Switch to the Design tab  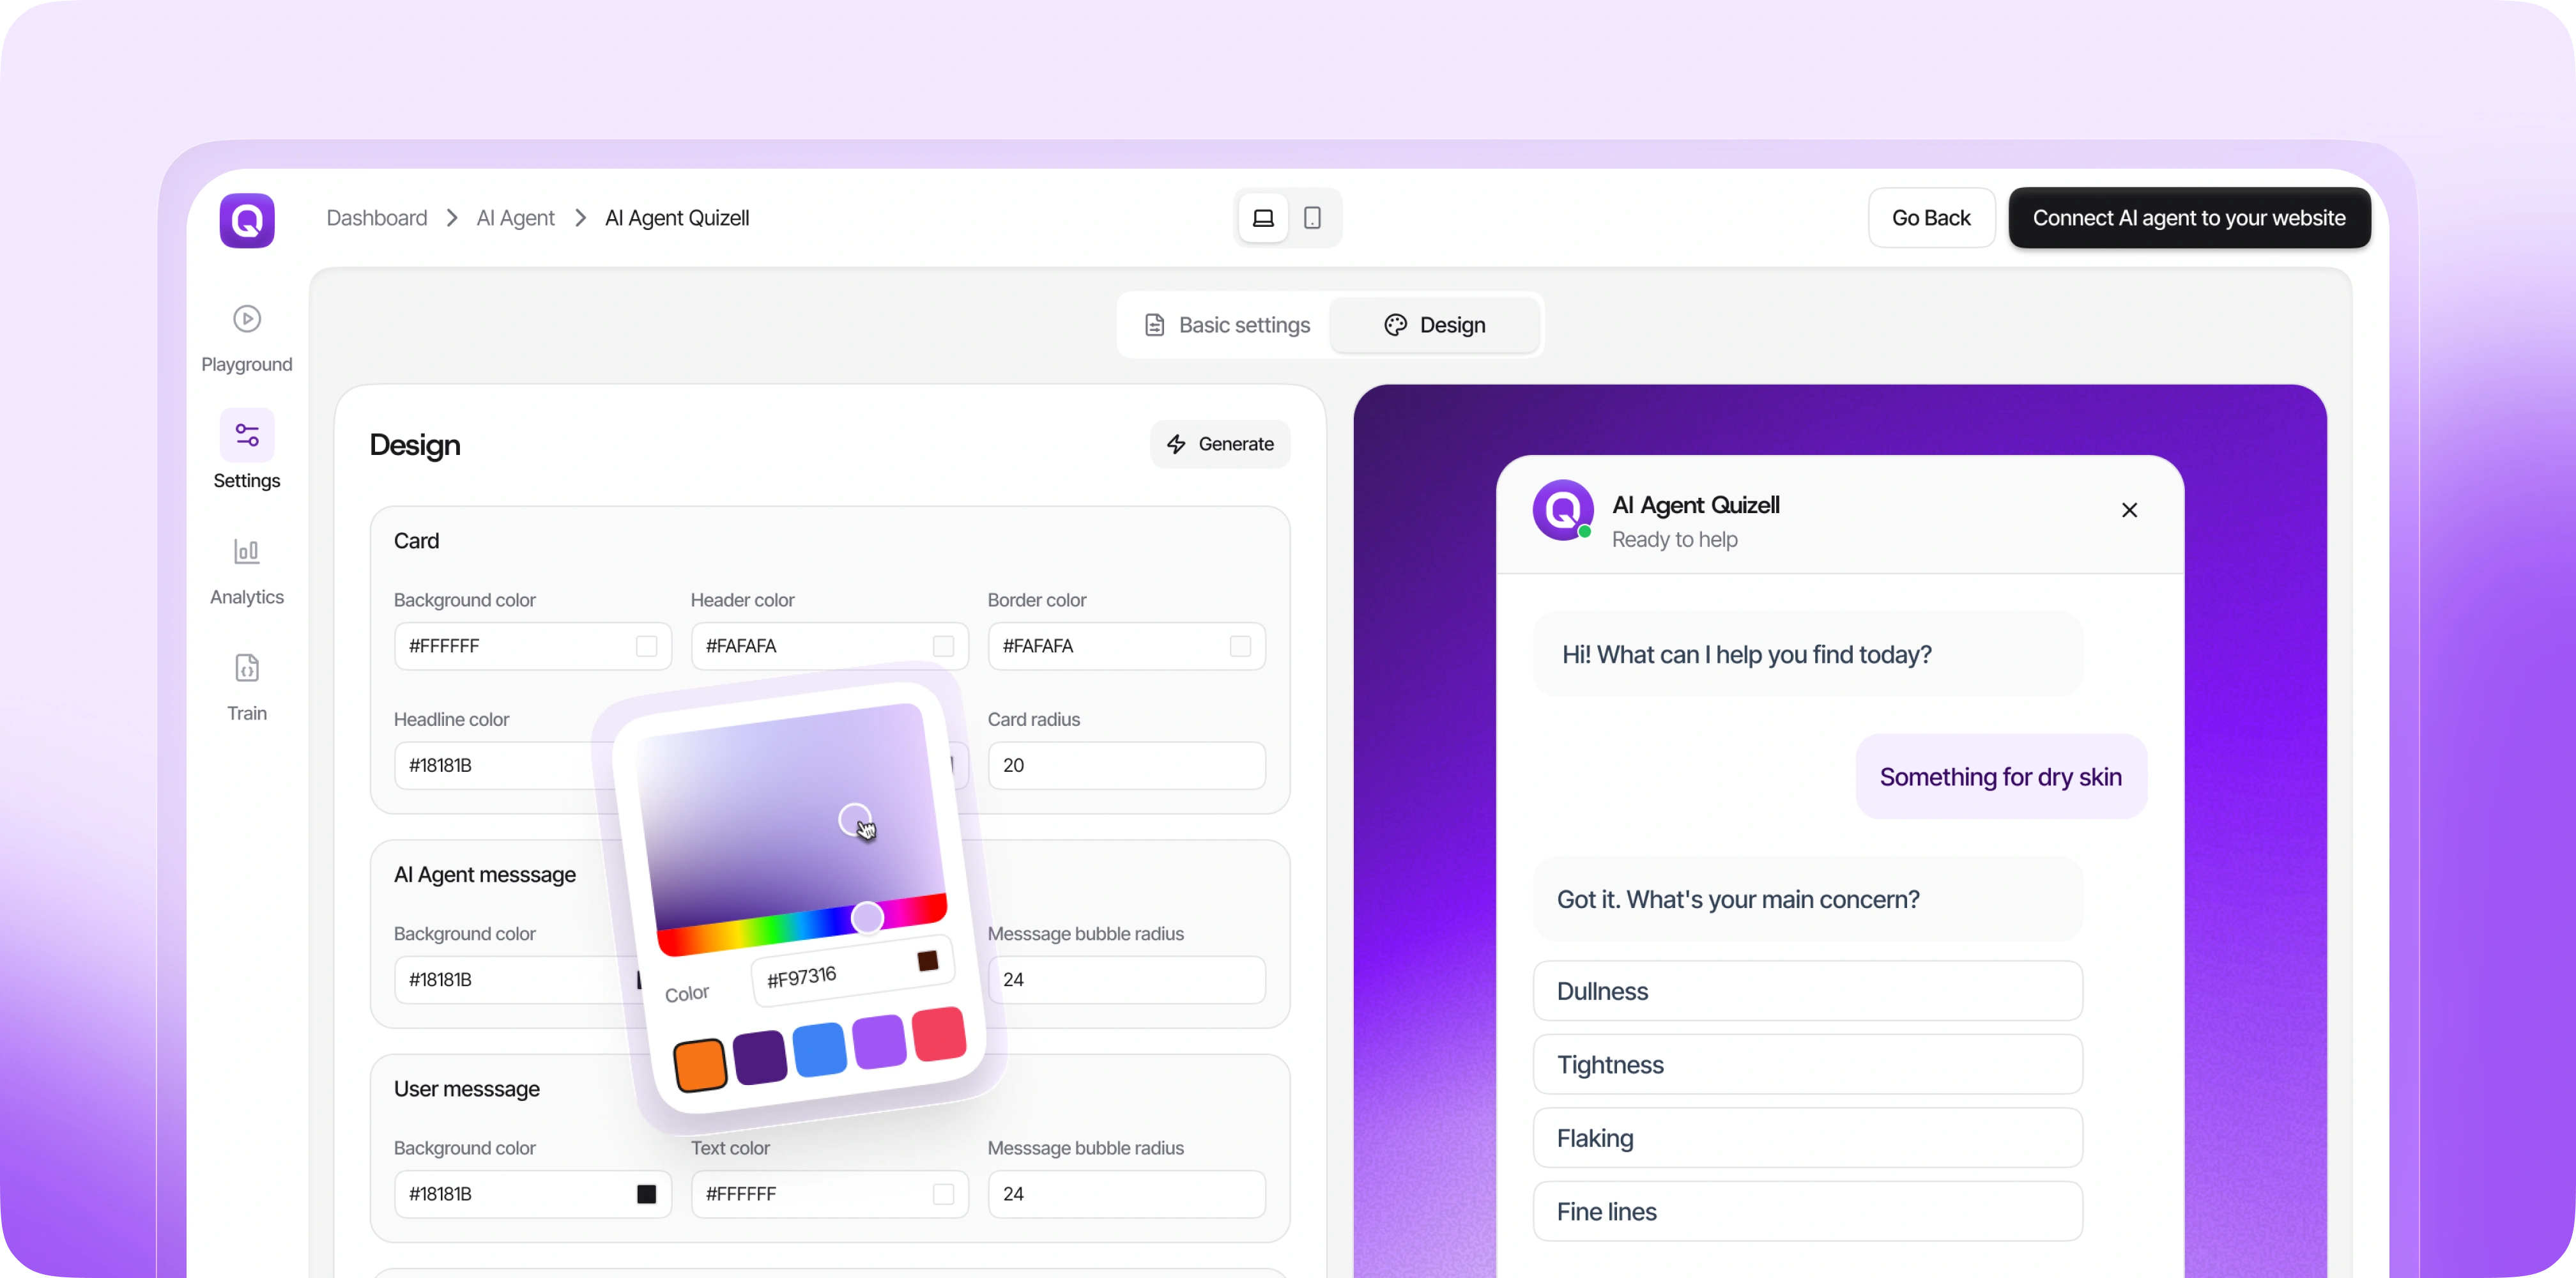click(x=1435, y=325)
